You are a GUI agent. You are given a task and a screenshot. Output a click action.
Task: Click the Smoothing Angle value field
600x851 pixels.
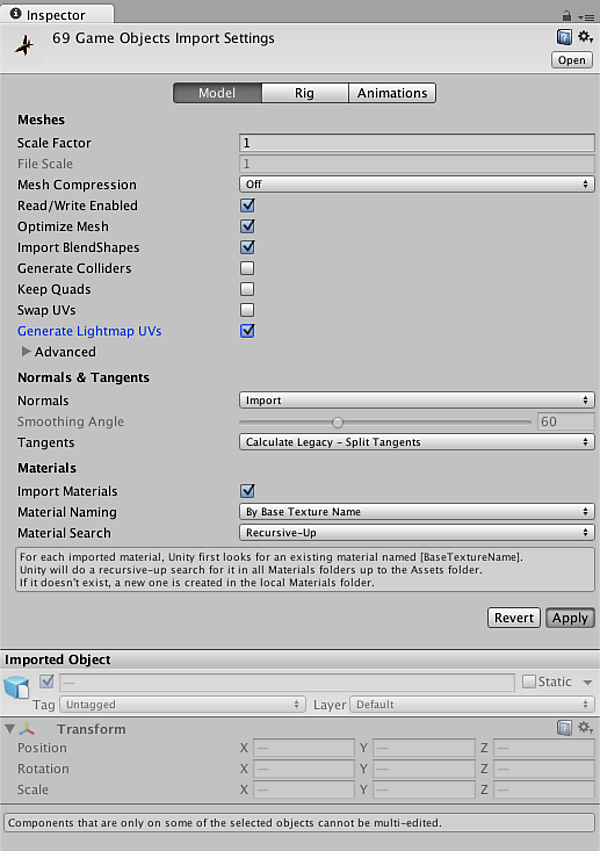pyautogui.click(x=566, y=421)
